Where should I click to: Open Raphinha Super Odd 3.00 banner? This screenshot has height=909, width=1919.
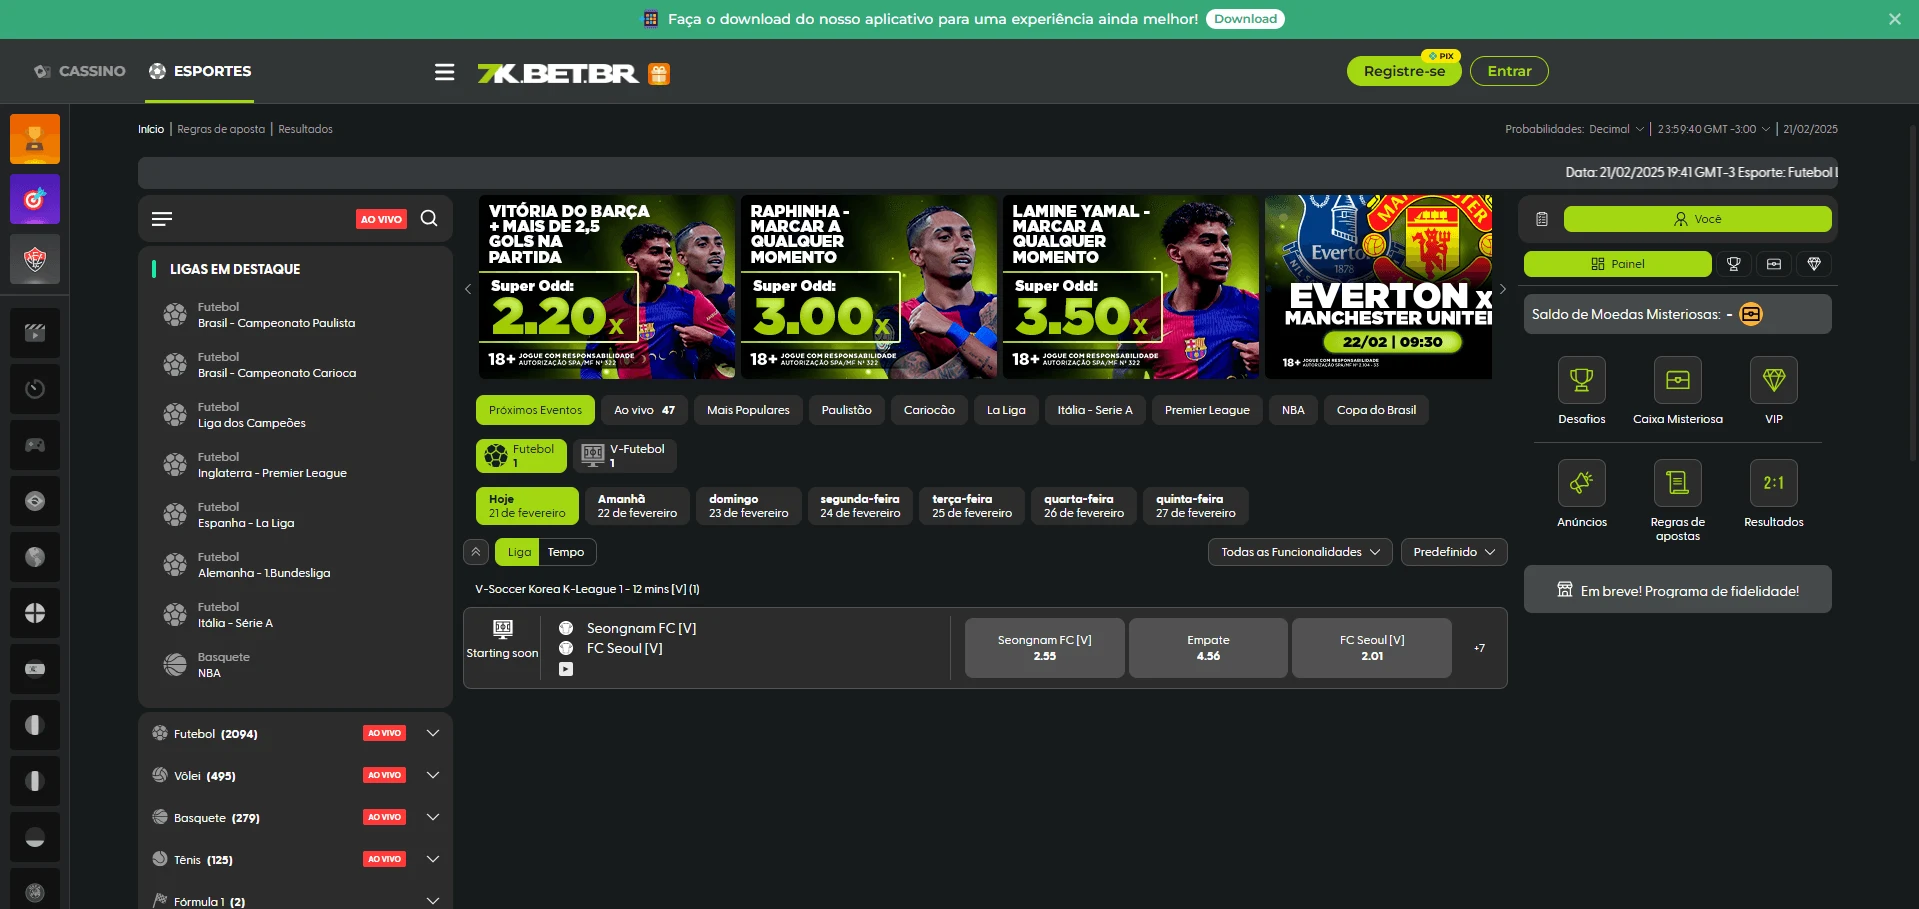(x=869, y=287)
